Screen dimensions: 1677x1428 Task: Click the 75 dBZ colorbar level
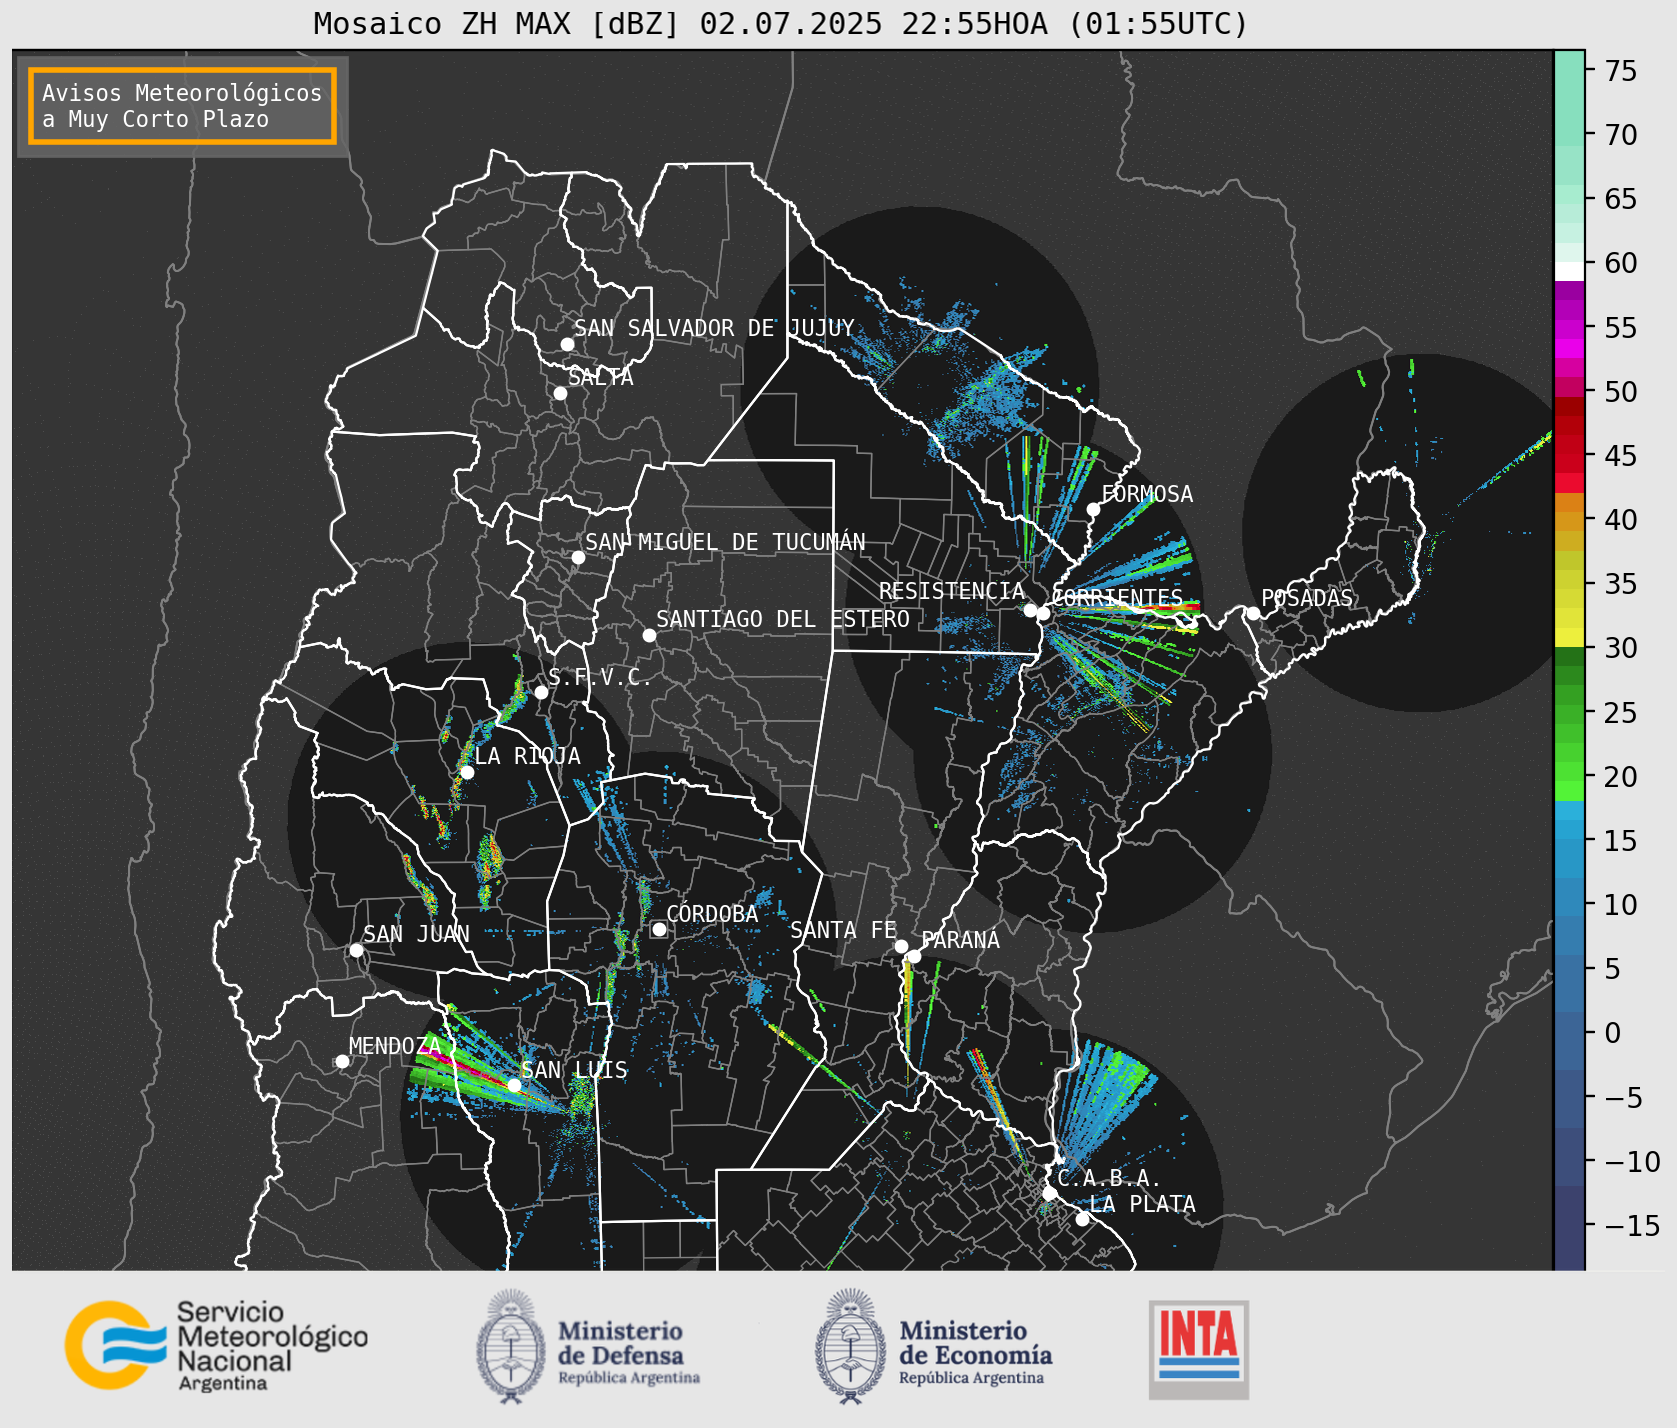point(1569,70)
